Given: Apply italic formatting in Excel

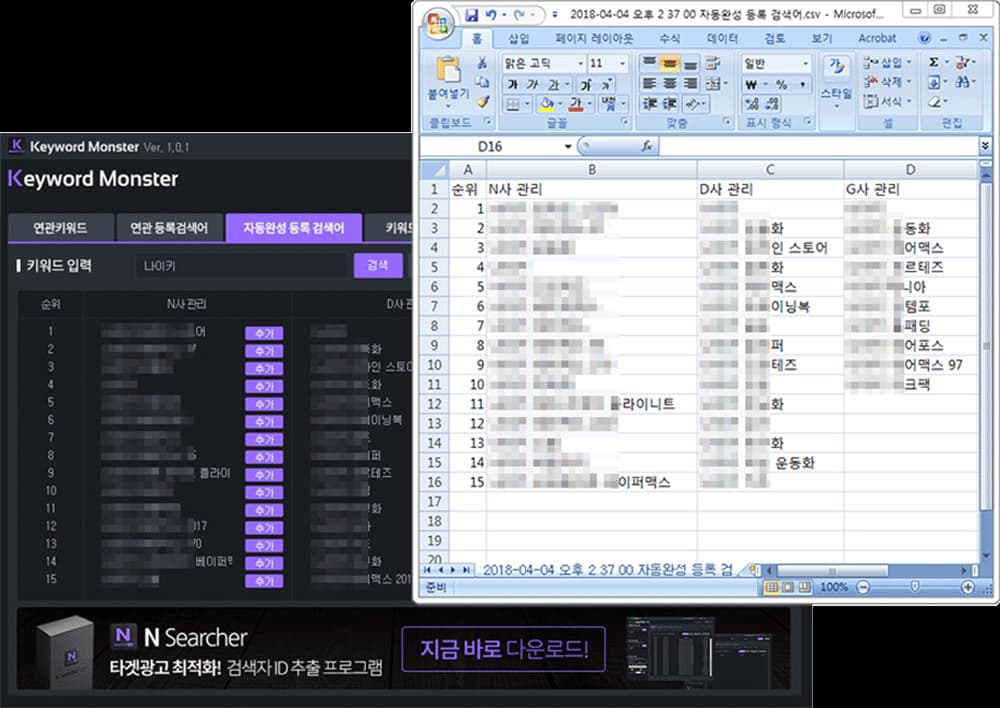Looking at the screenshot, I should click(533, 84).
